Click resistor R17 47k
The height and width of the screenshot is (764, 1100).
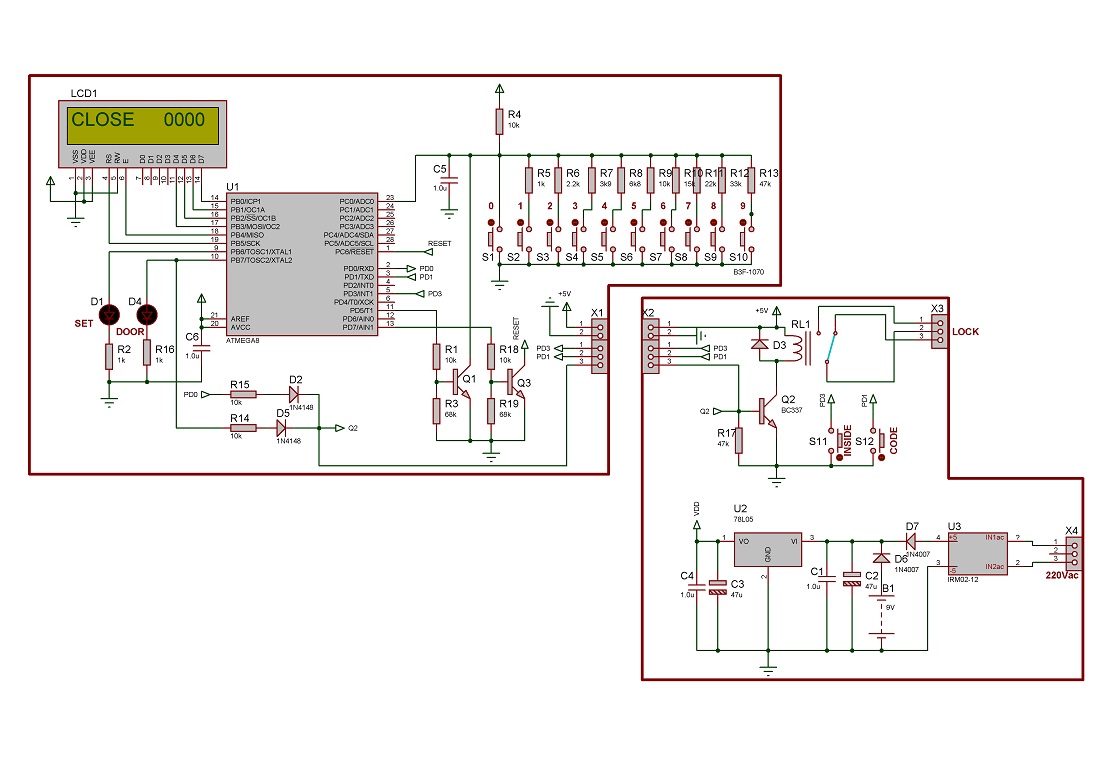[739, 441]
